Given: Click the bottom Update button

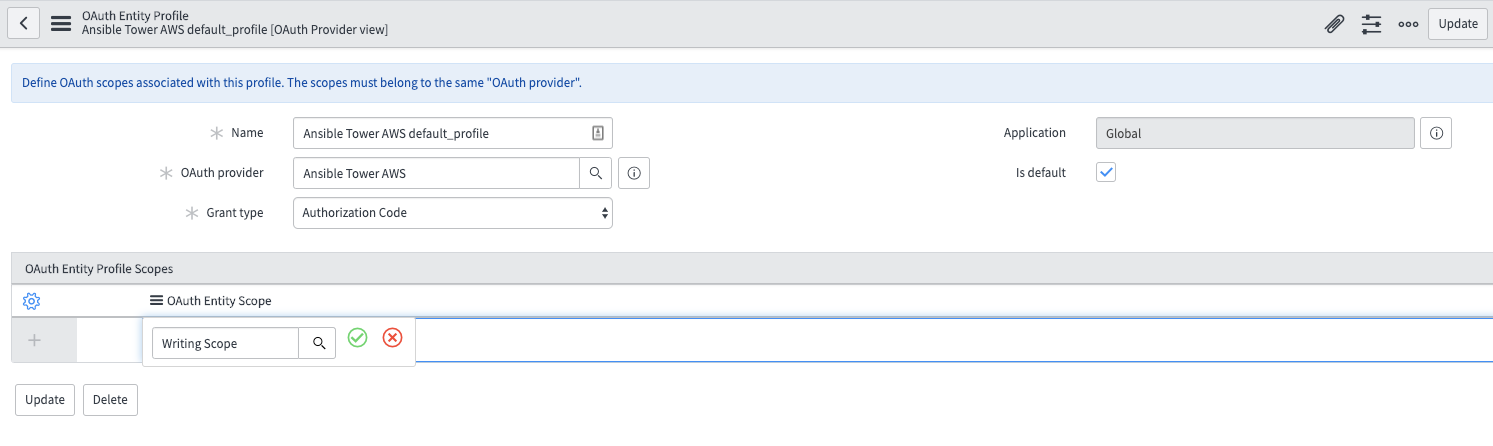Looking at the screenshot, I should click(45, 400).
